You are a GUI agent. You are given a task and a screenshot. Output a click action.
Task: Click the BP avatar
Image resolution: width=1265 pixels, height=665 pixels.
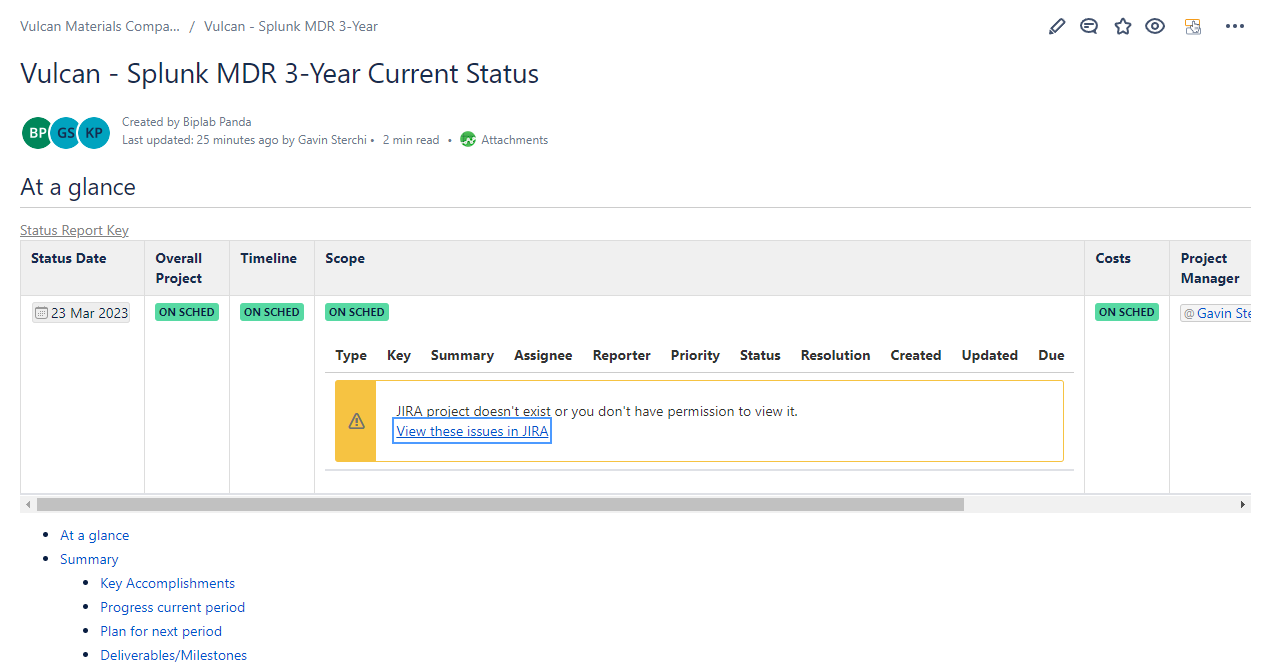(37, 132)
